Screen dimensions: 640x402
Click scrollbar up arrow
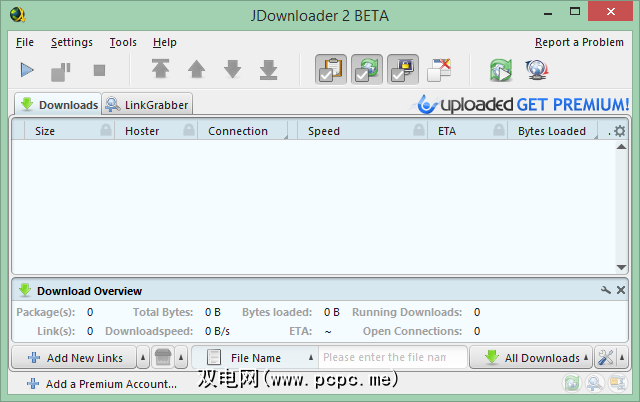621,147
